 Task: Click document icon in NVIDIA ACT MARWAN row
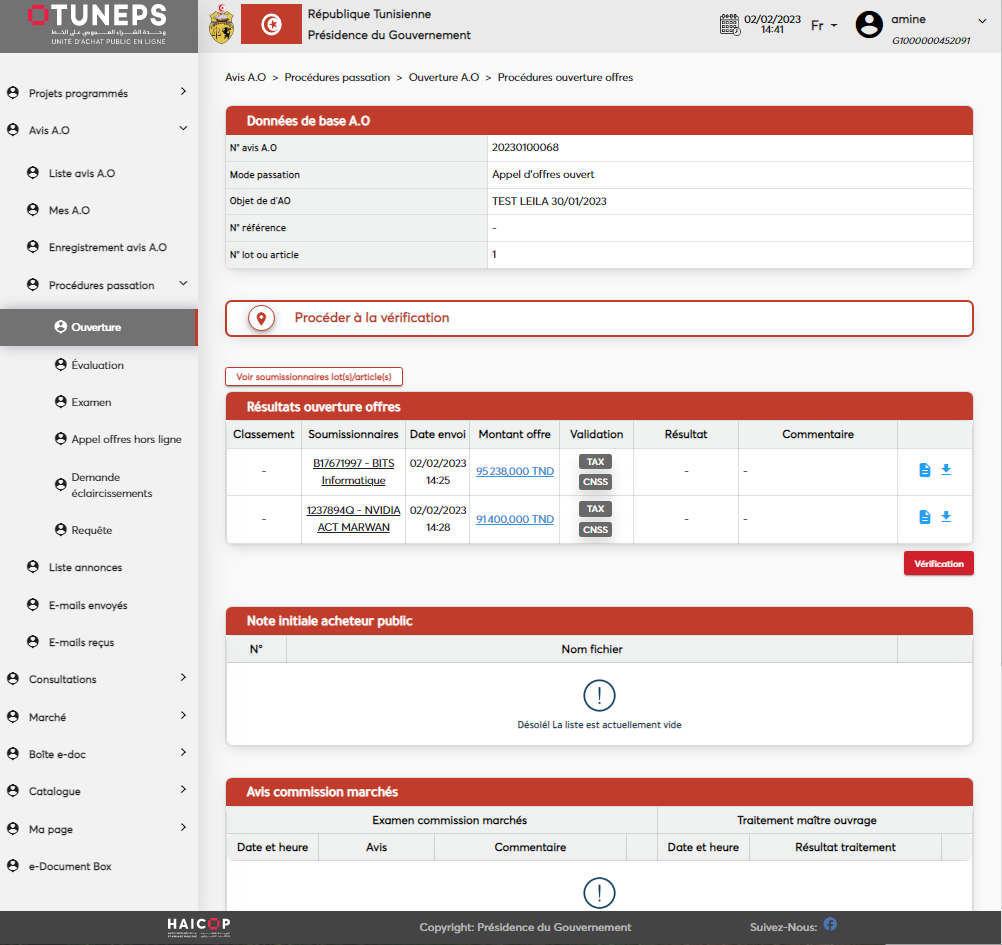point(925,517)
